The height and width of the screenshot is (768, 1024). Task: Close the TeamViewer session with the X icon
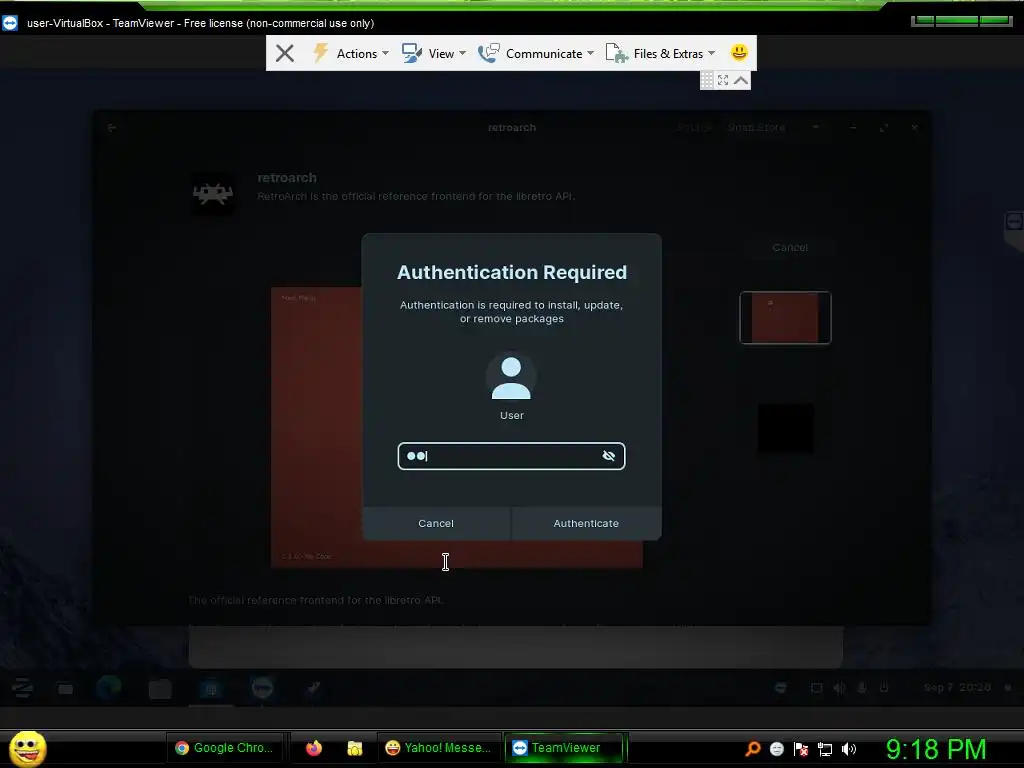click(285, 53)
